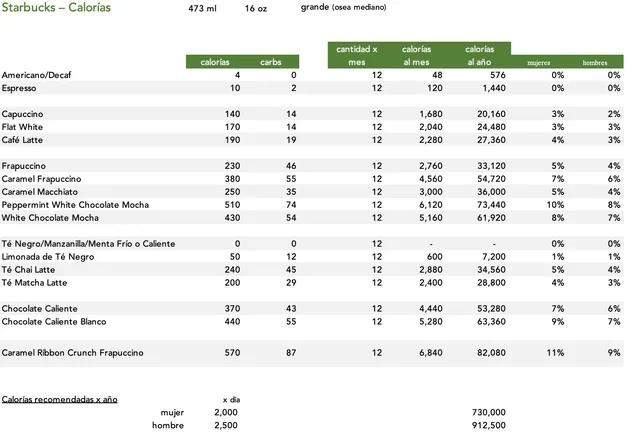Click 'Limonada de Té Negro' label
640x438 pixels.
[x=48, y=257]
